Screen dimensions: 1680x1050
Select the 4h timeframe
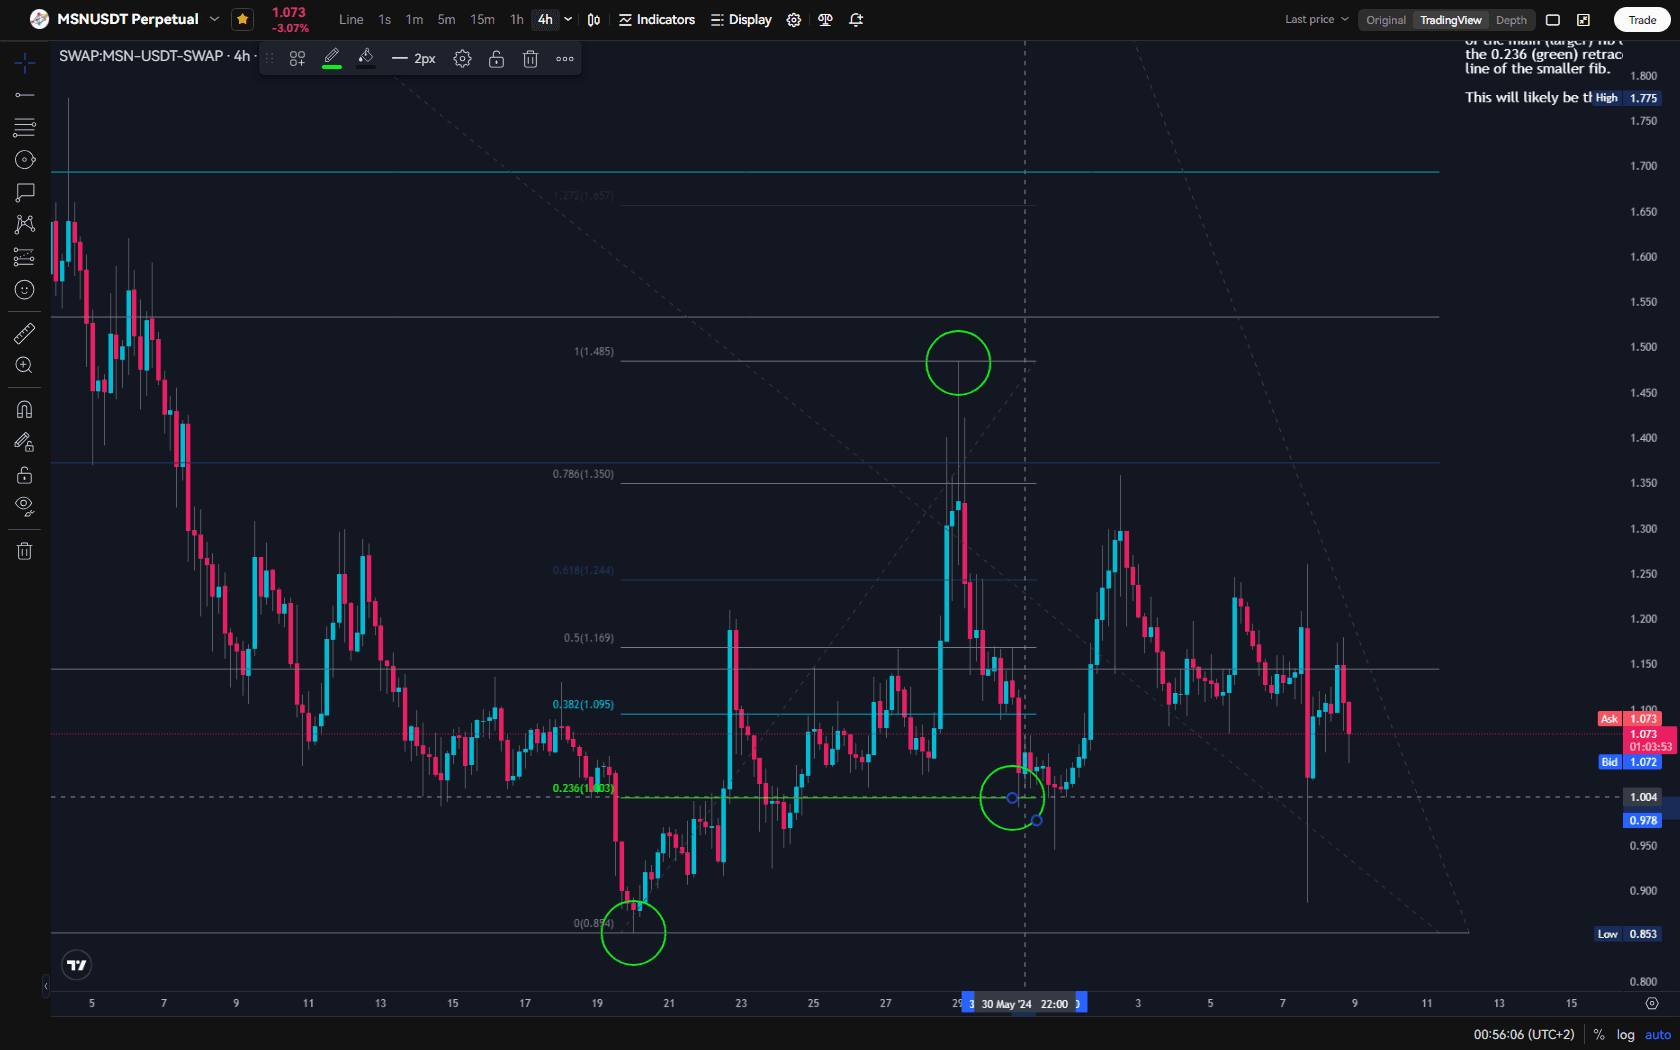click(x=545, y=20)
